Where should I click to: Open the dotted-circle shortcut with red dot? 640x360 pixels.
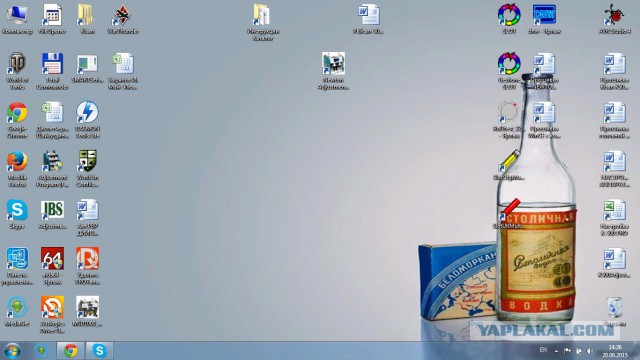[x=509, y=112]
